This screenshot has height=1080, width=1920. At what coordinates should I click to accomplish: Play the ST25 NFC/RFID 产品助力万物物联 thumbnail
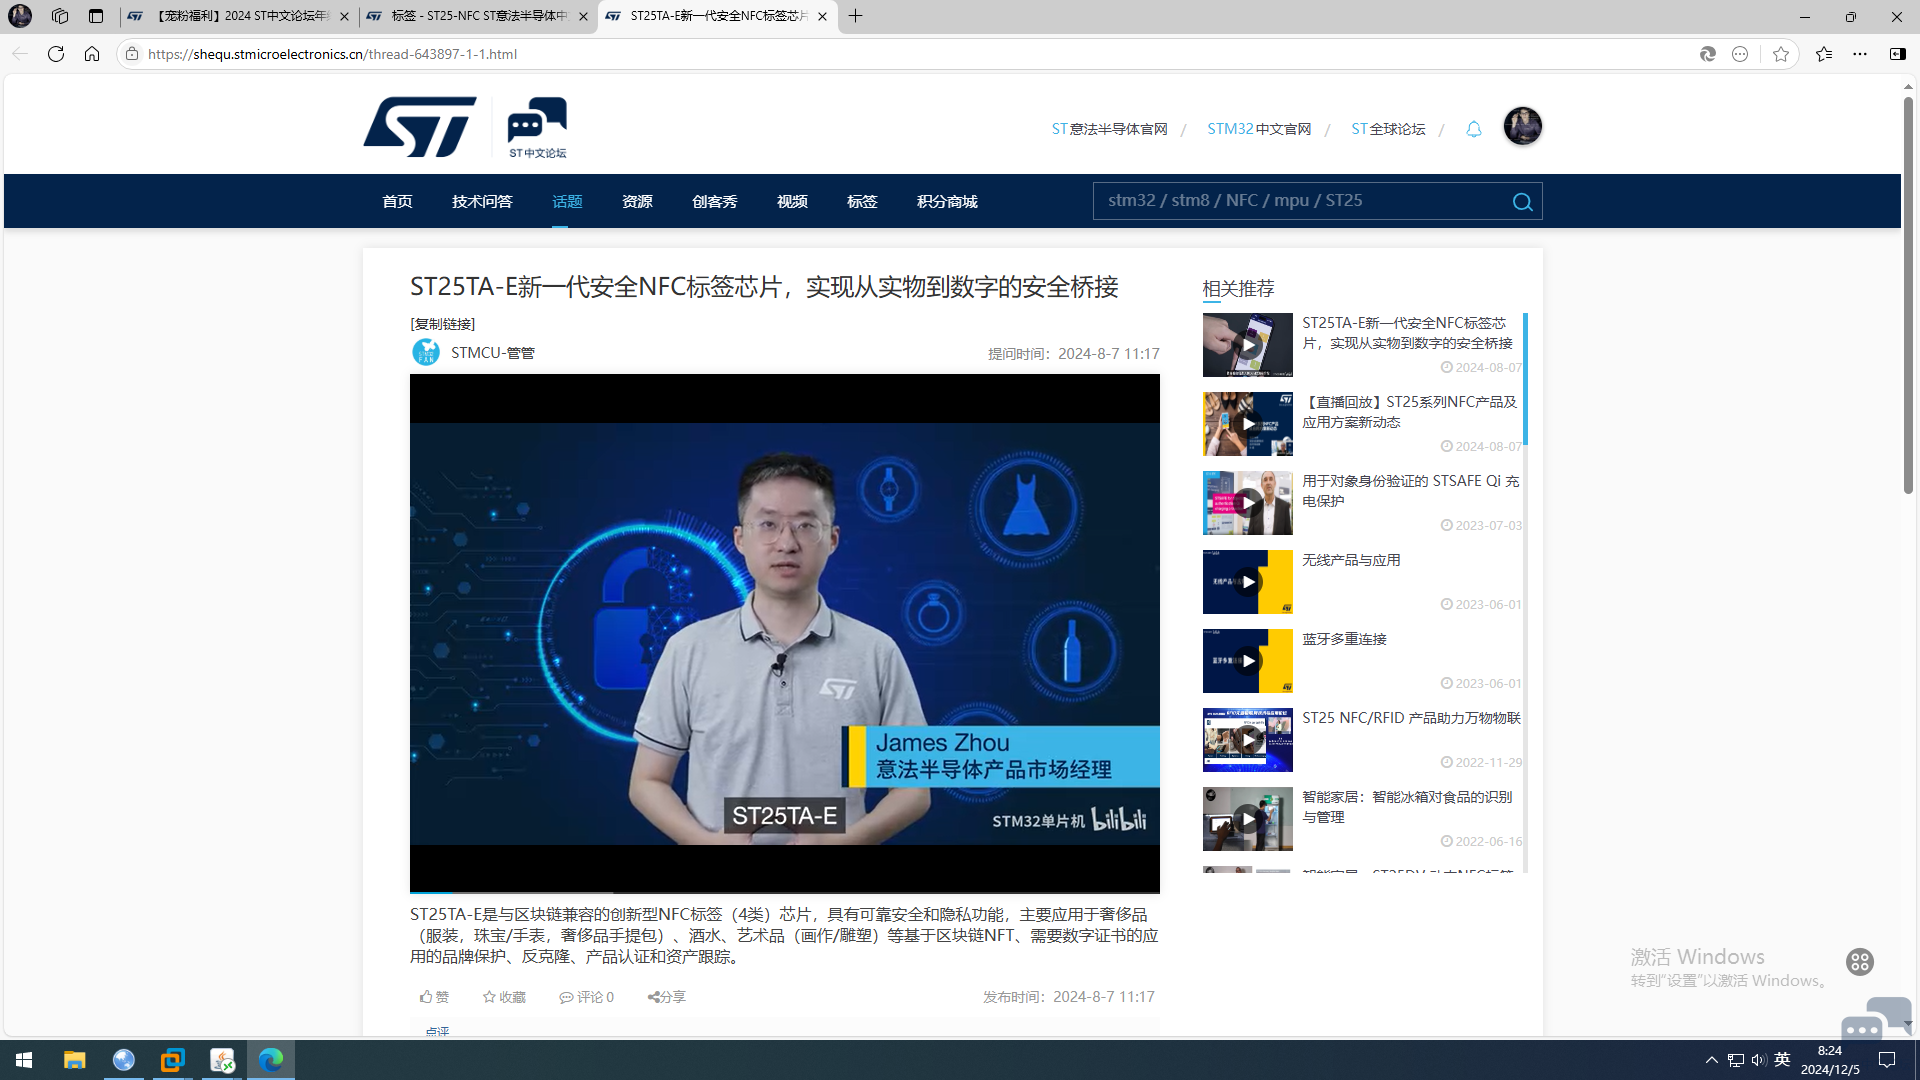pyautogui.click(x=1247, y=740)
